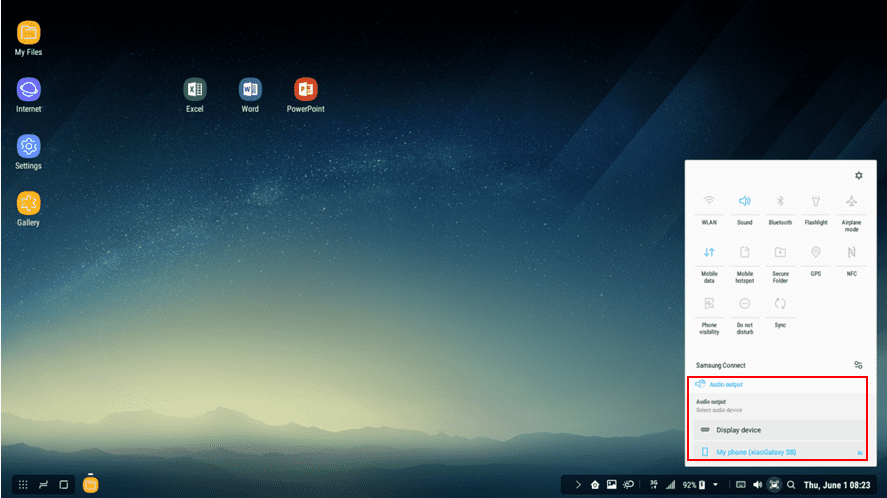Open the apps grid in the taskbar
This screenshot has height=498, width=887.
[23, 485]
